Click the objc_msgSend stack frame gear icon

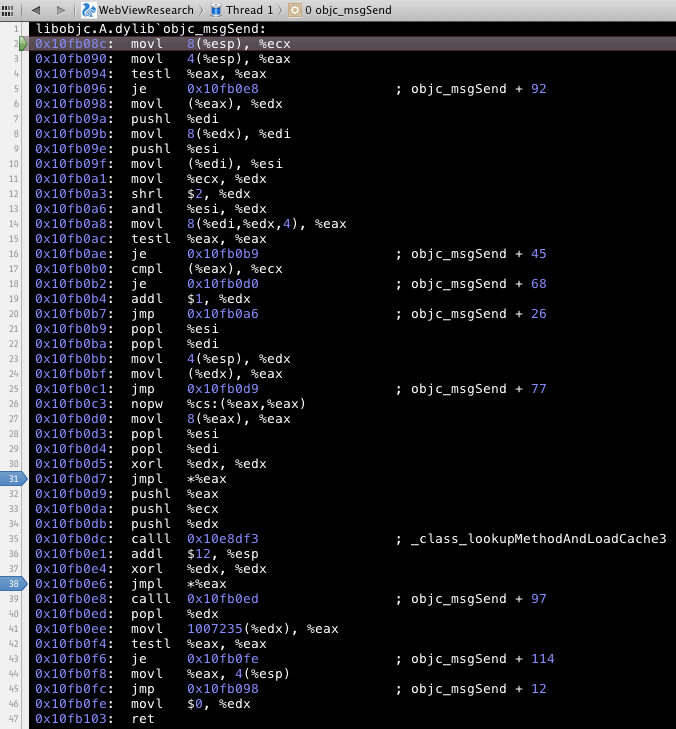pos(295,10)
